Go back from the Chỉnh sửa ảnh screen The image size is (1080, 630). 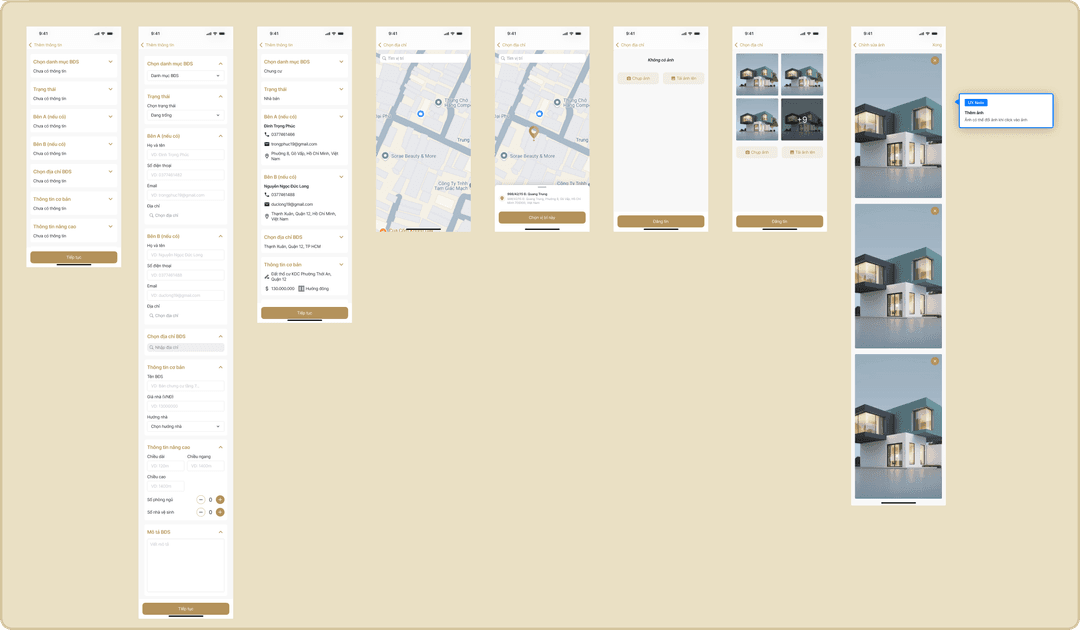(x=857, y=45)
